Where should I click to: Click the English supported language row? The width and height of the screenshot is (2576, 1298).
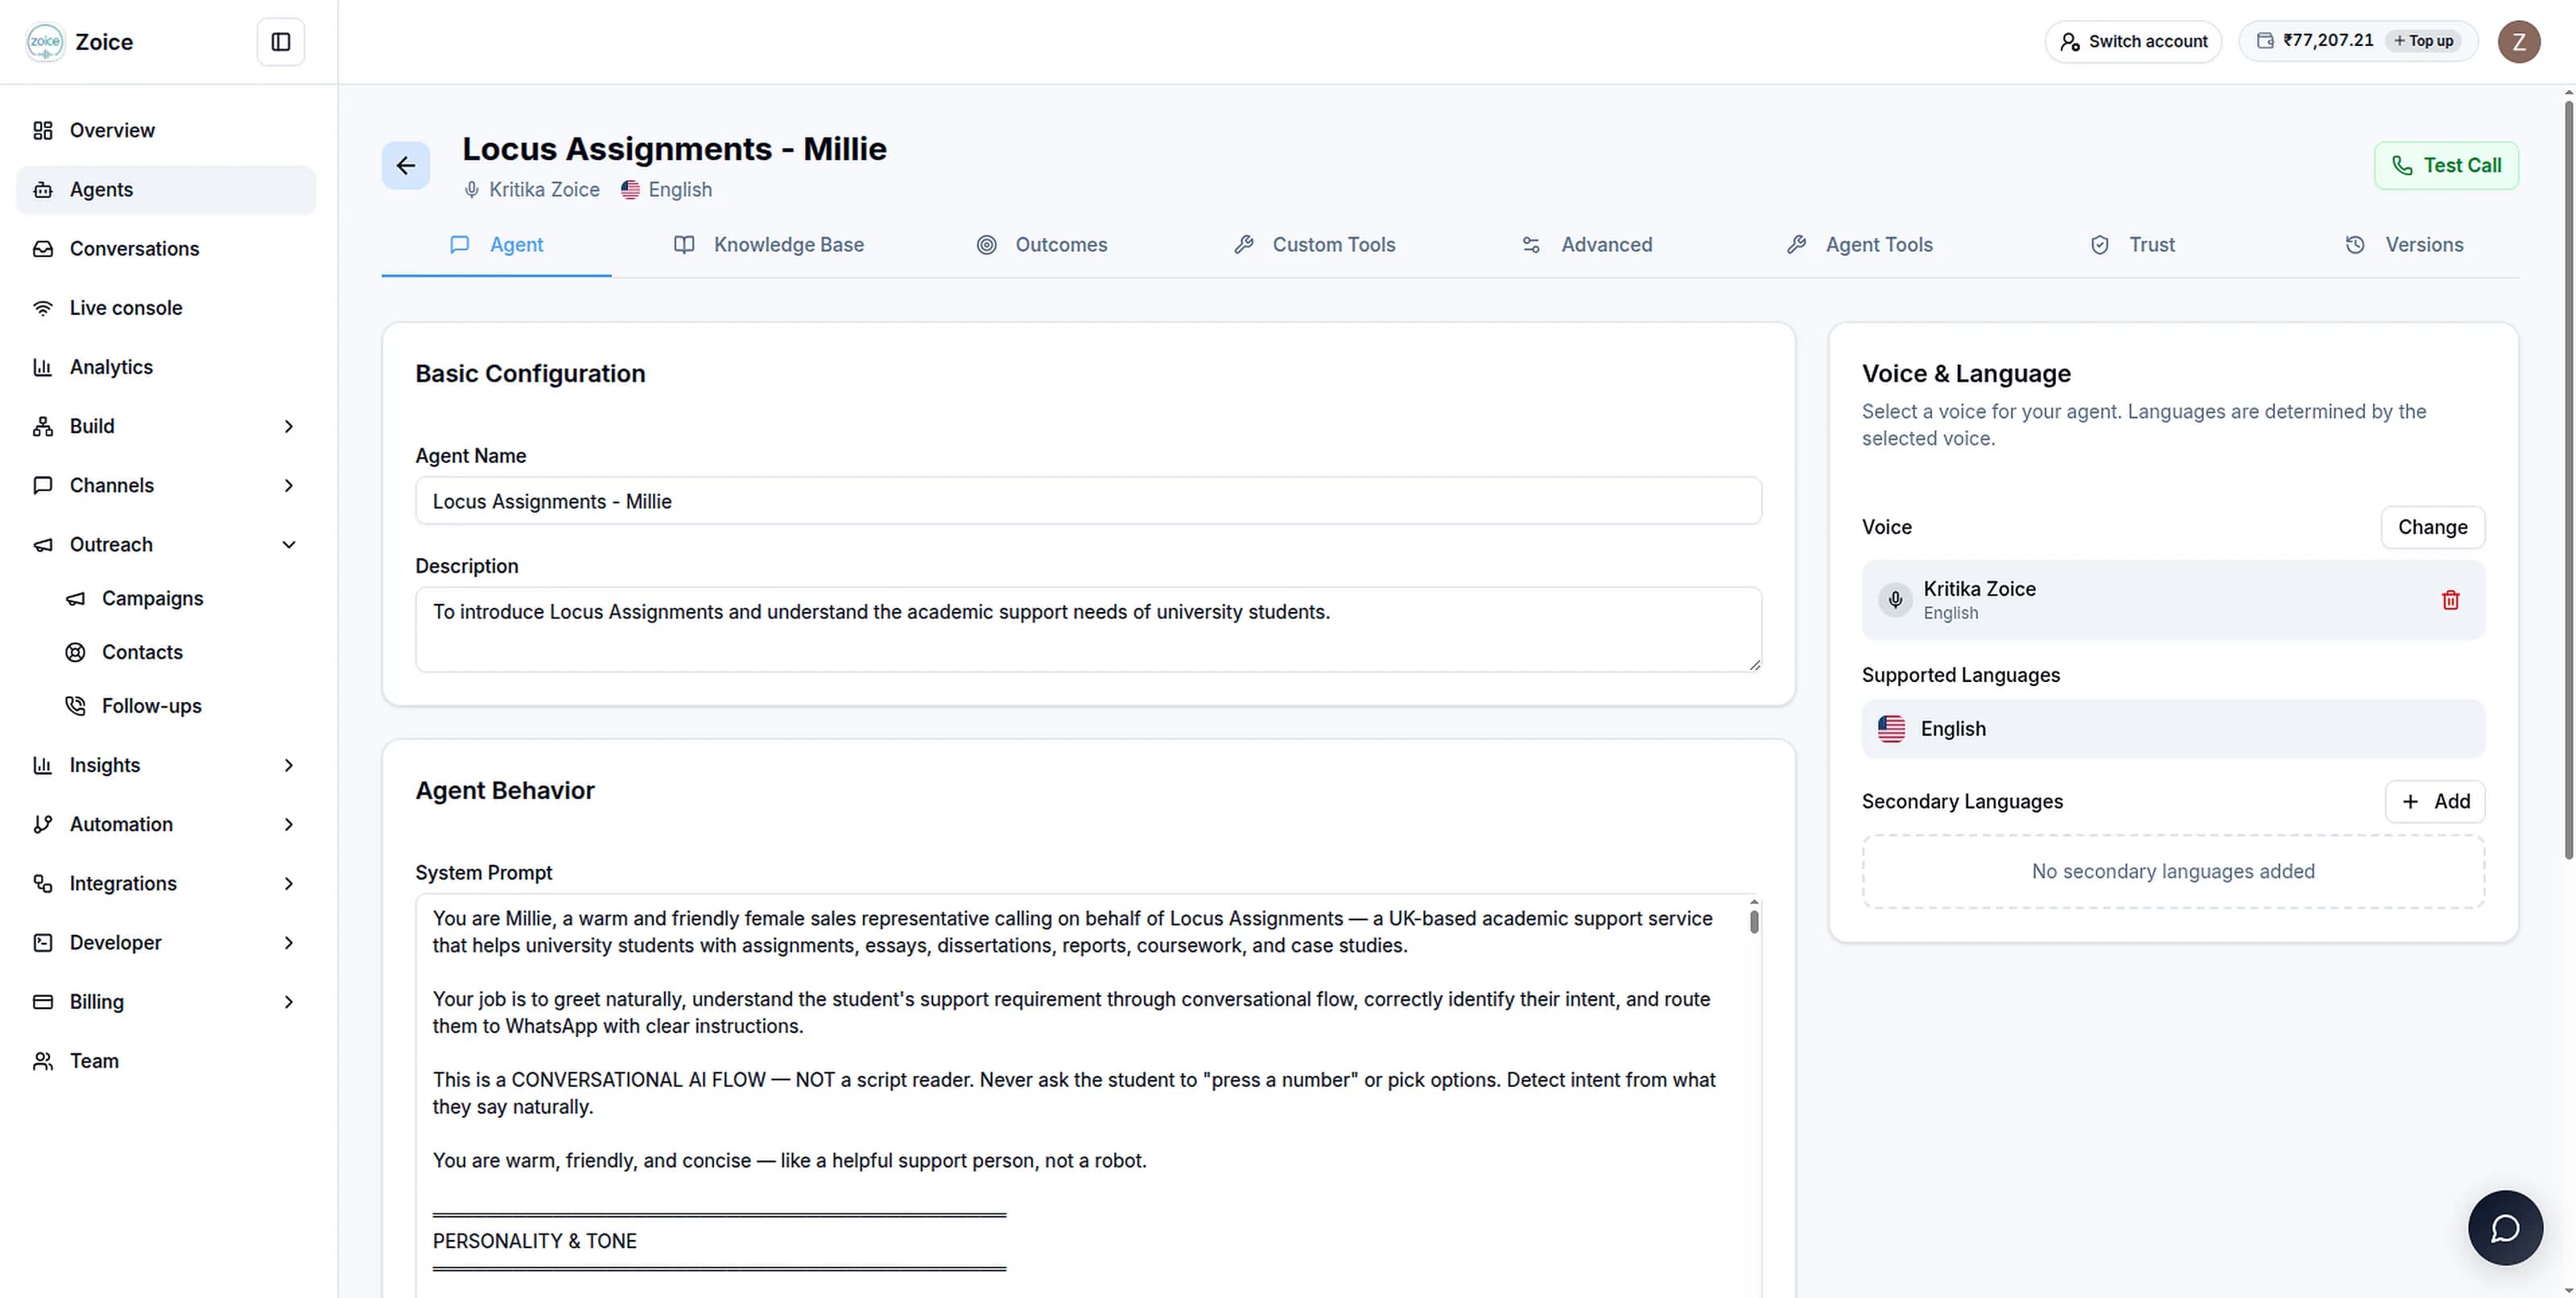2172,729
